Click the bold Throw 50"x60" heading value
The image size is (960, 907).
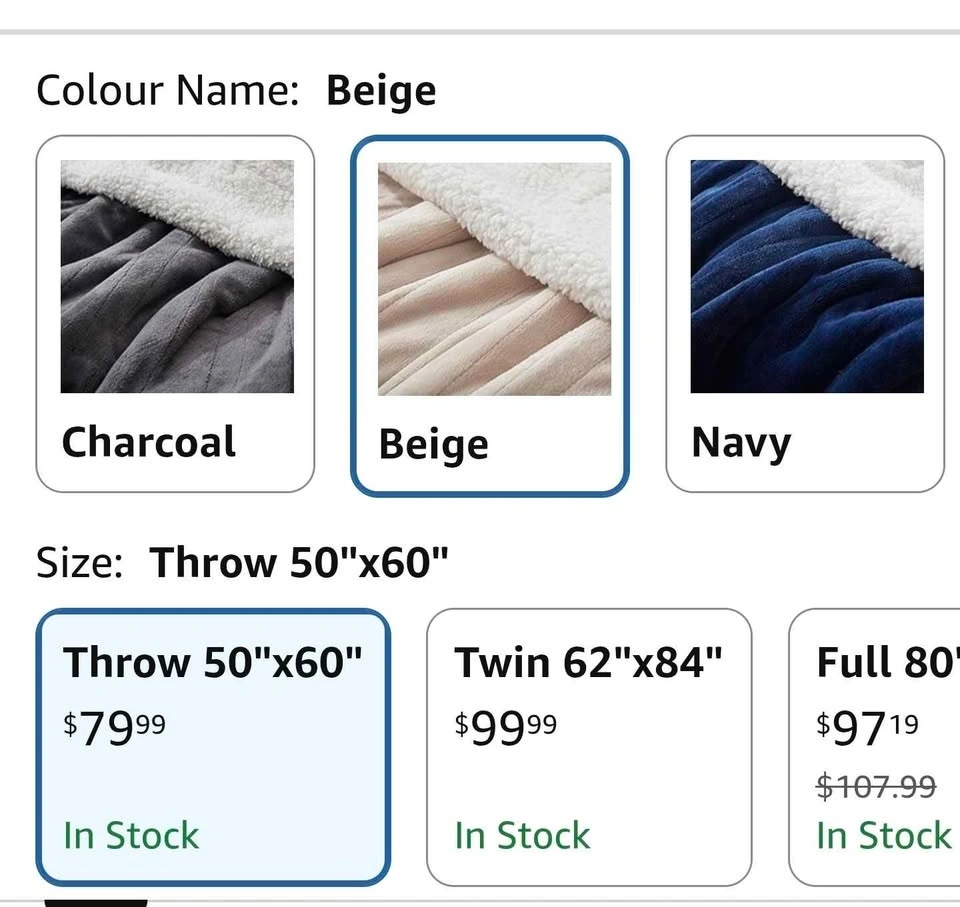[299, 563]
